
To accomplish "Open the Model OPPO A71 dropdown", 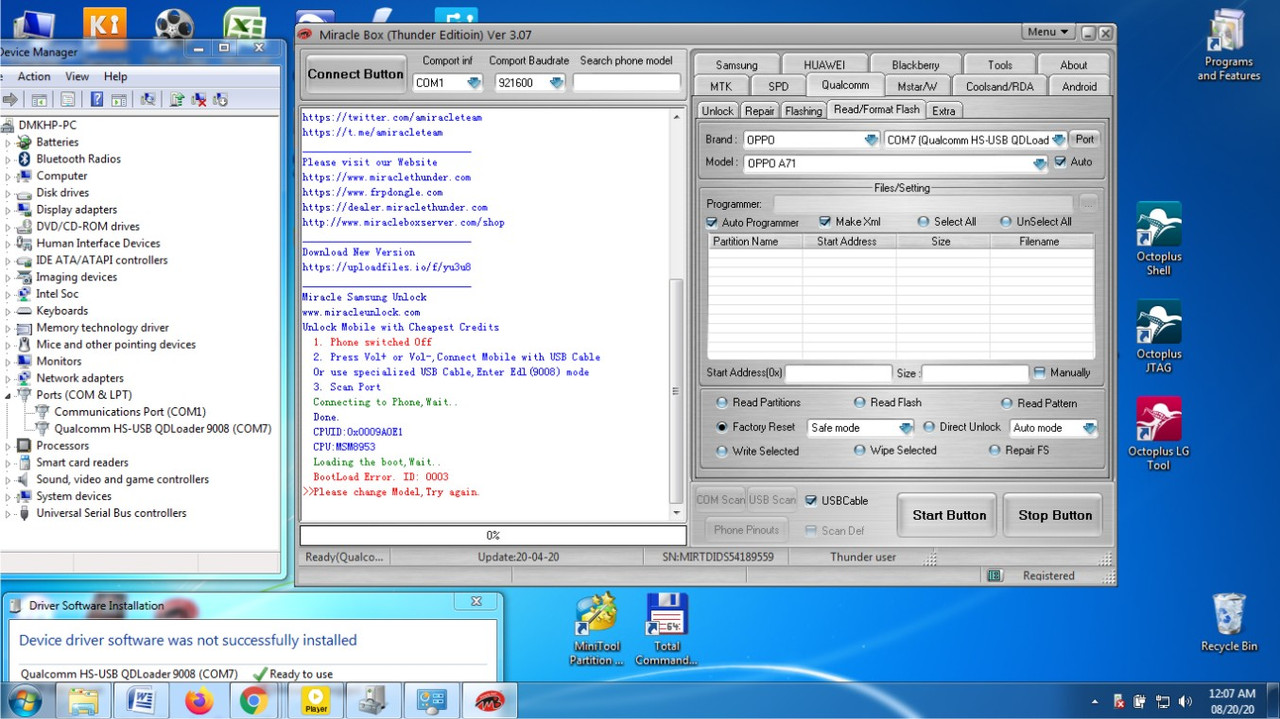I will click(1040, 163).
